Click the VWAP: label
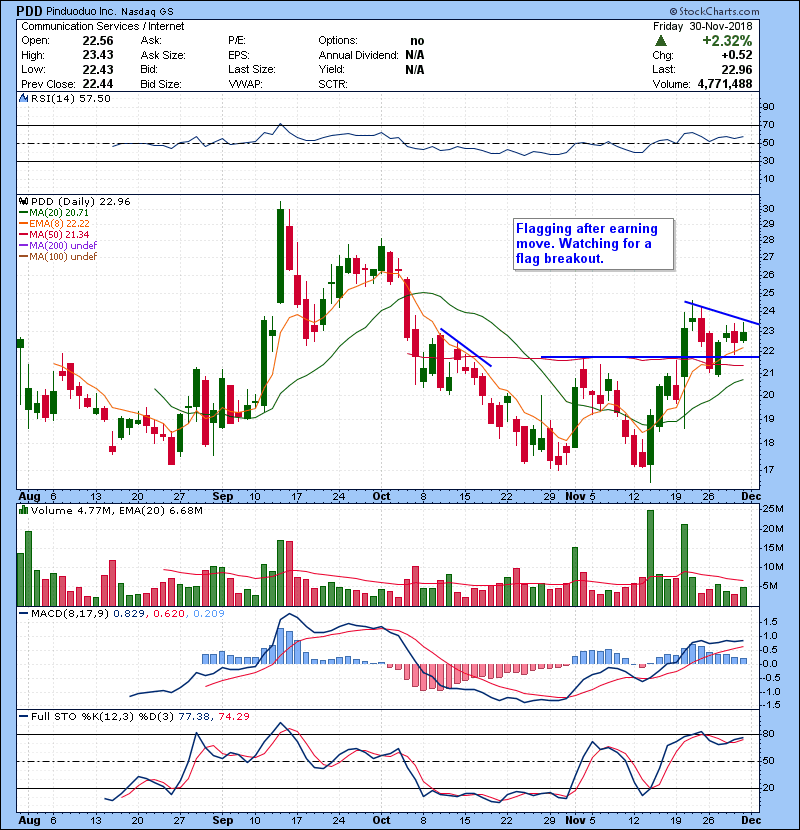This screenshot has height=830, width=800. coord(246,84)
